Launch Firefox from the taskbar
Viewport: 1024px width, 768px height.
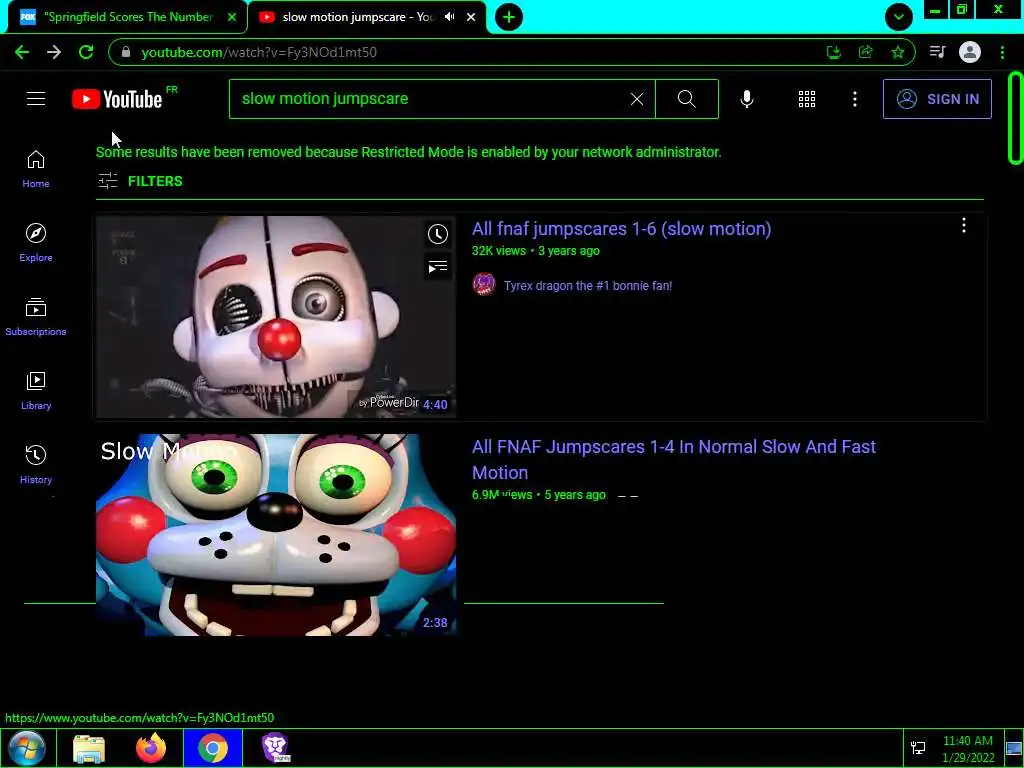151,748
